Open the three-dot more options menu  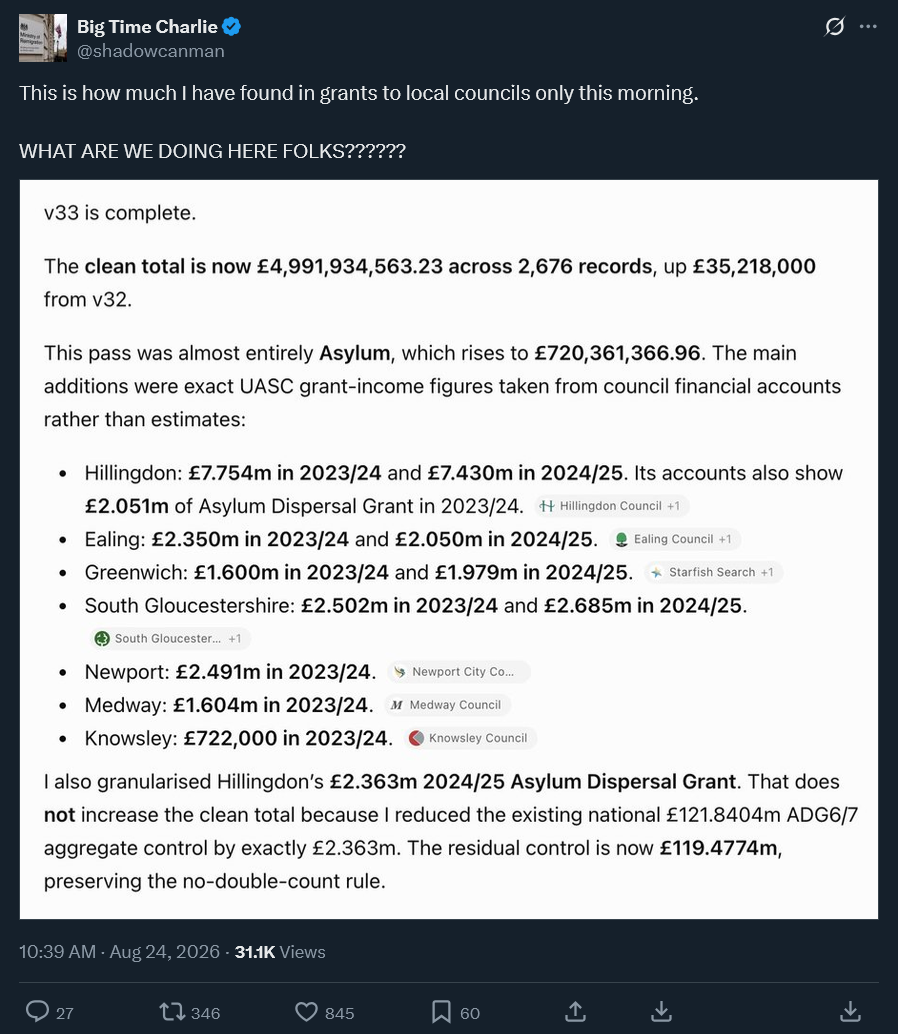(x=868, y=26)
